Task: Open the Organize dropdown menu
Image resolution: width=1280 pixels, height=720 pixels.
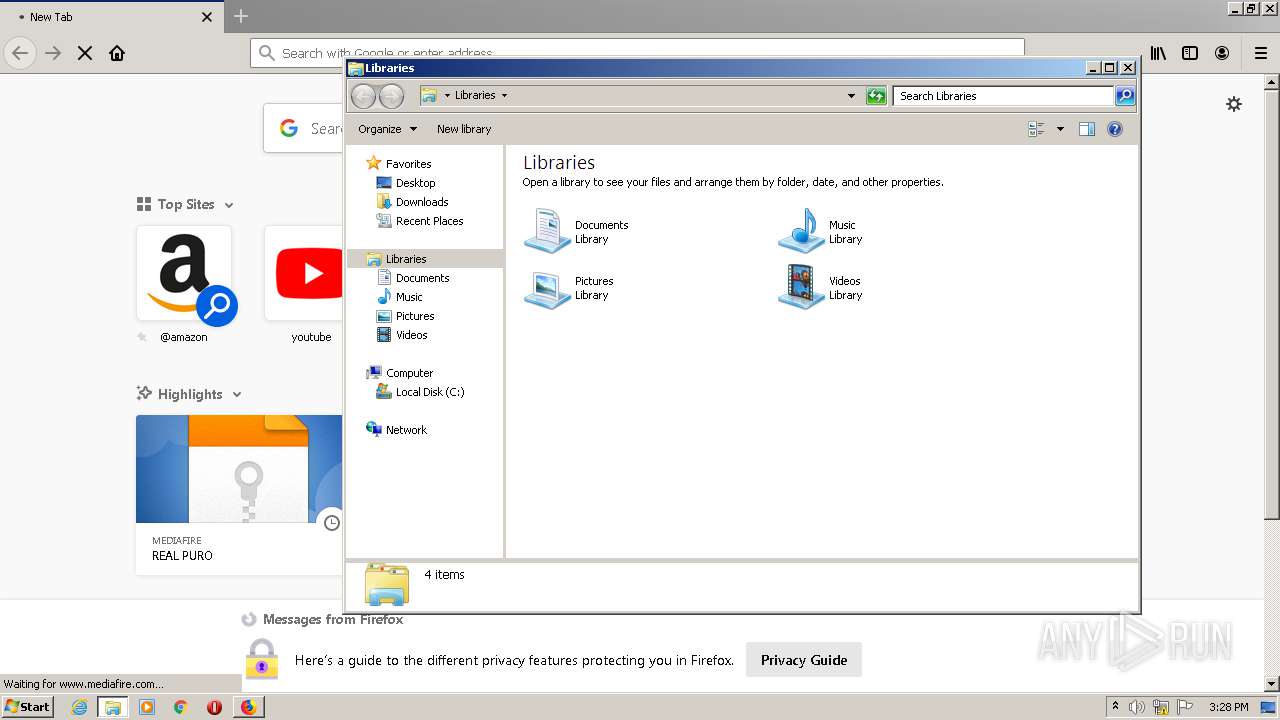Action: (x=388, y=129)
